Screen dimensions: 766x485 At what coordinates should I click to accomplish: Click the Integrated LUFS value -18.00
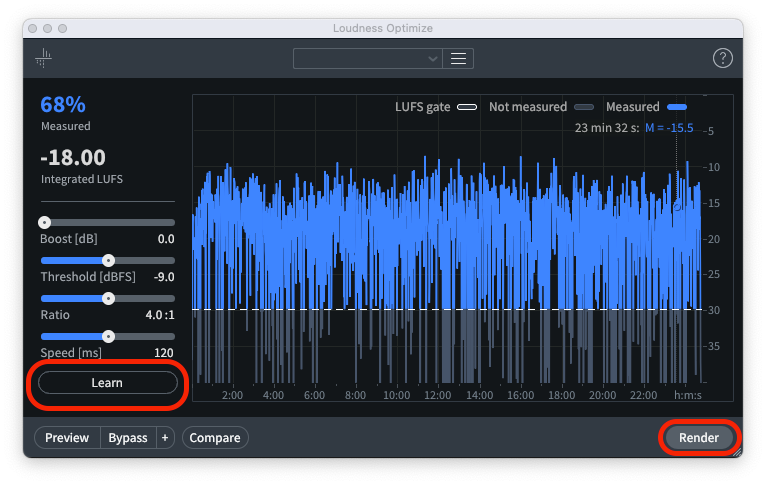point(73,158)
